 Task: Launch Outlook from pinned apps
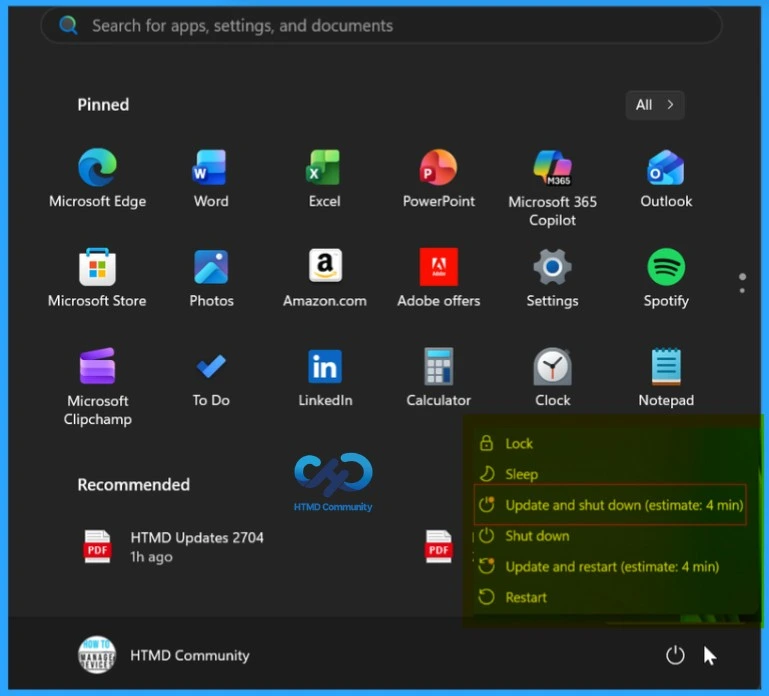pos(666,179)
